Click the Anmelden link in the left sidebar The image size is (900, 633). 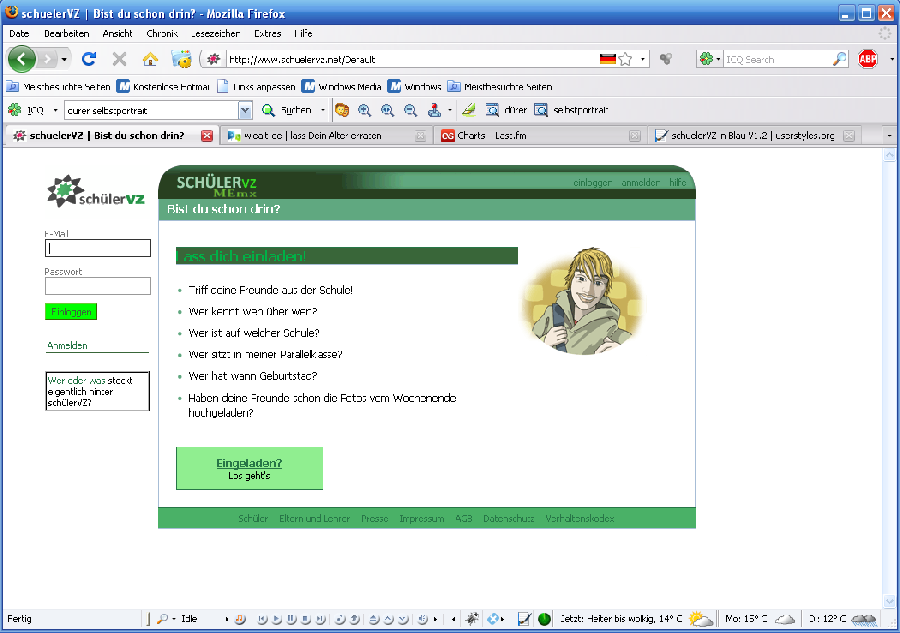click(67, 345)
